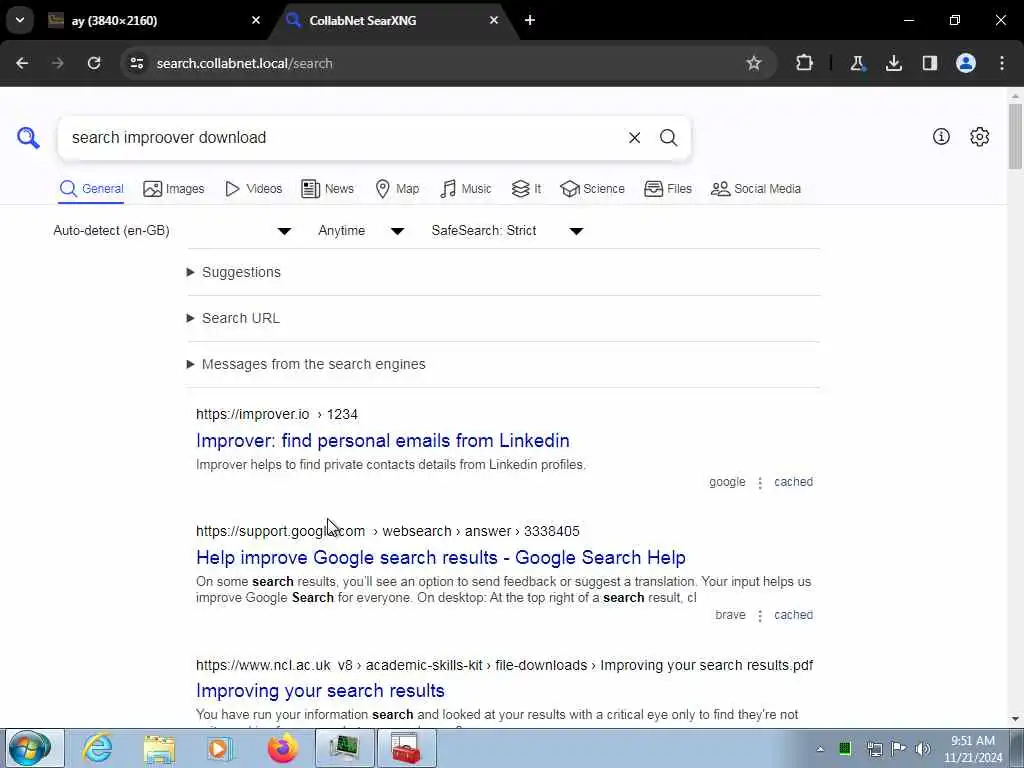Toggle browser side panel icon
This screenshot has height=768, width=1024.
(929, 63)
